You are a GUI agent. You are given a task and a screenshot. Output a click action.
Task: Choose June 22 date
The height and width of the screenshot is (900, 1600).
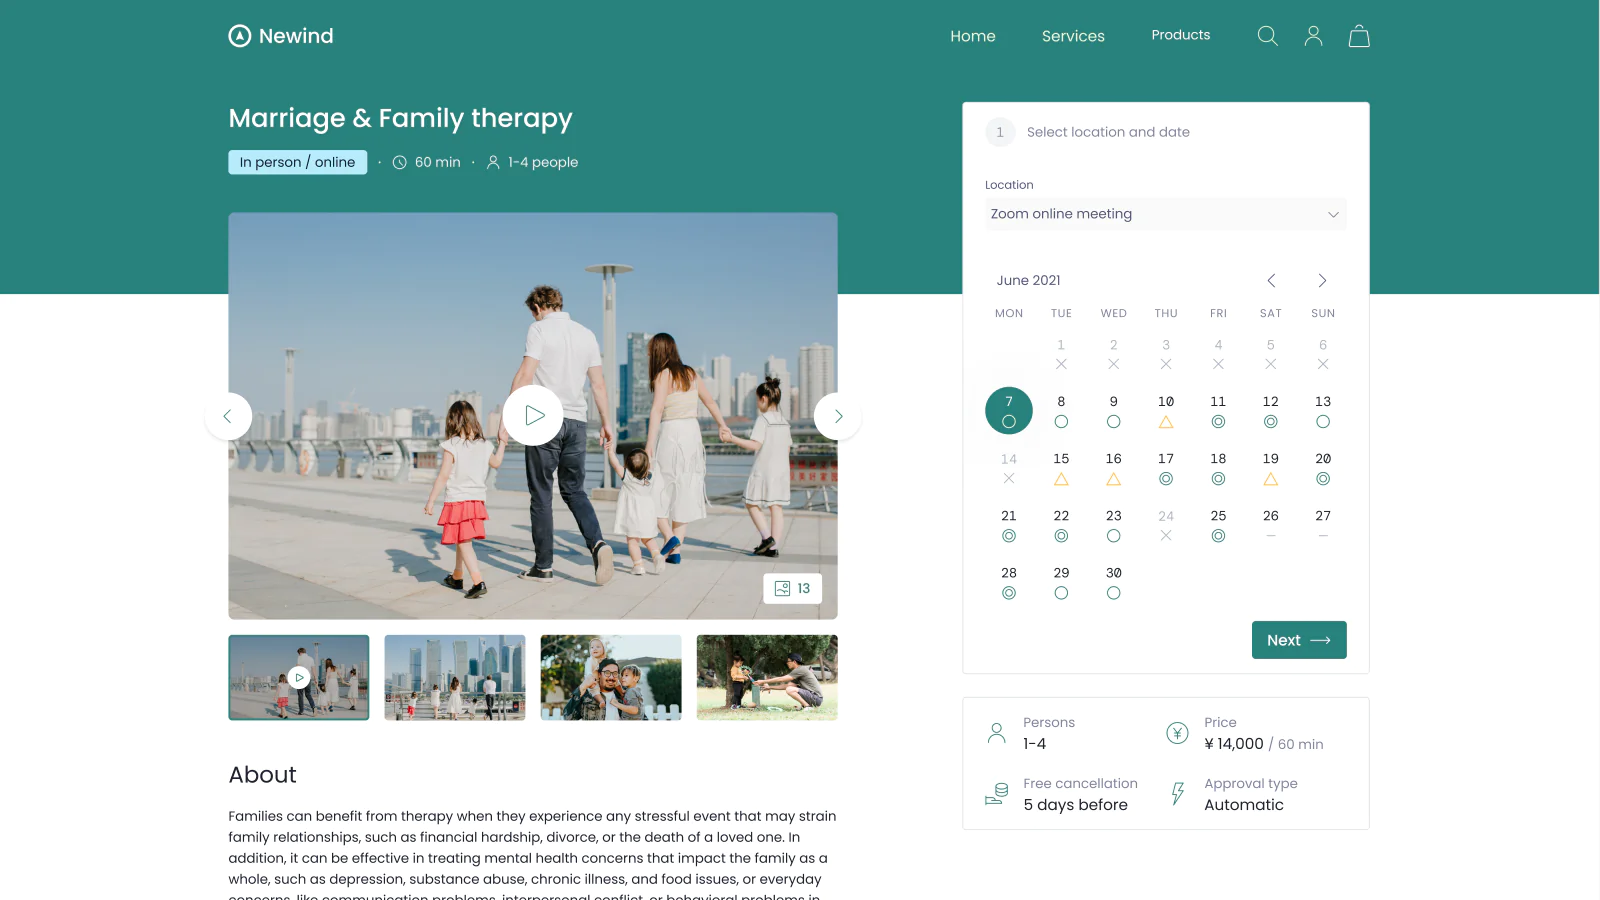1061,525
